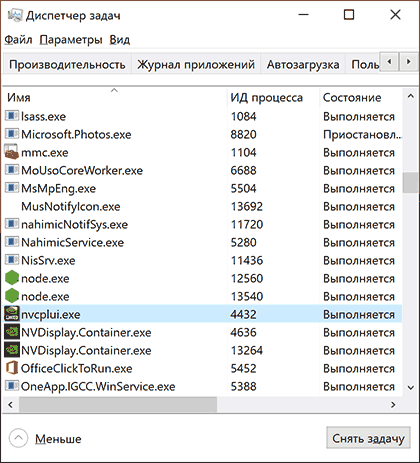Select the MoUsoCoreWorker.exe process name
The image size is (420, 463).
82,170
